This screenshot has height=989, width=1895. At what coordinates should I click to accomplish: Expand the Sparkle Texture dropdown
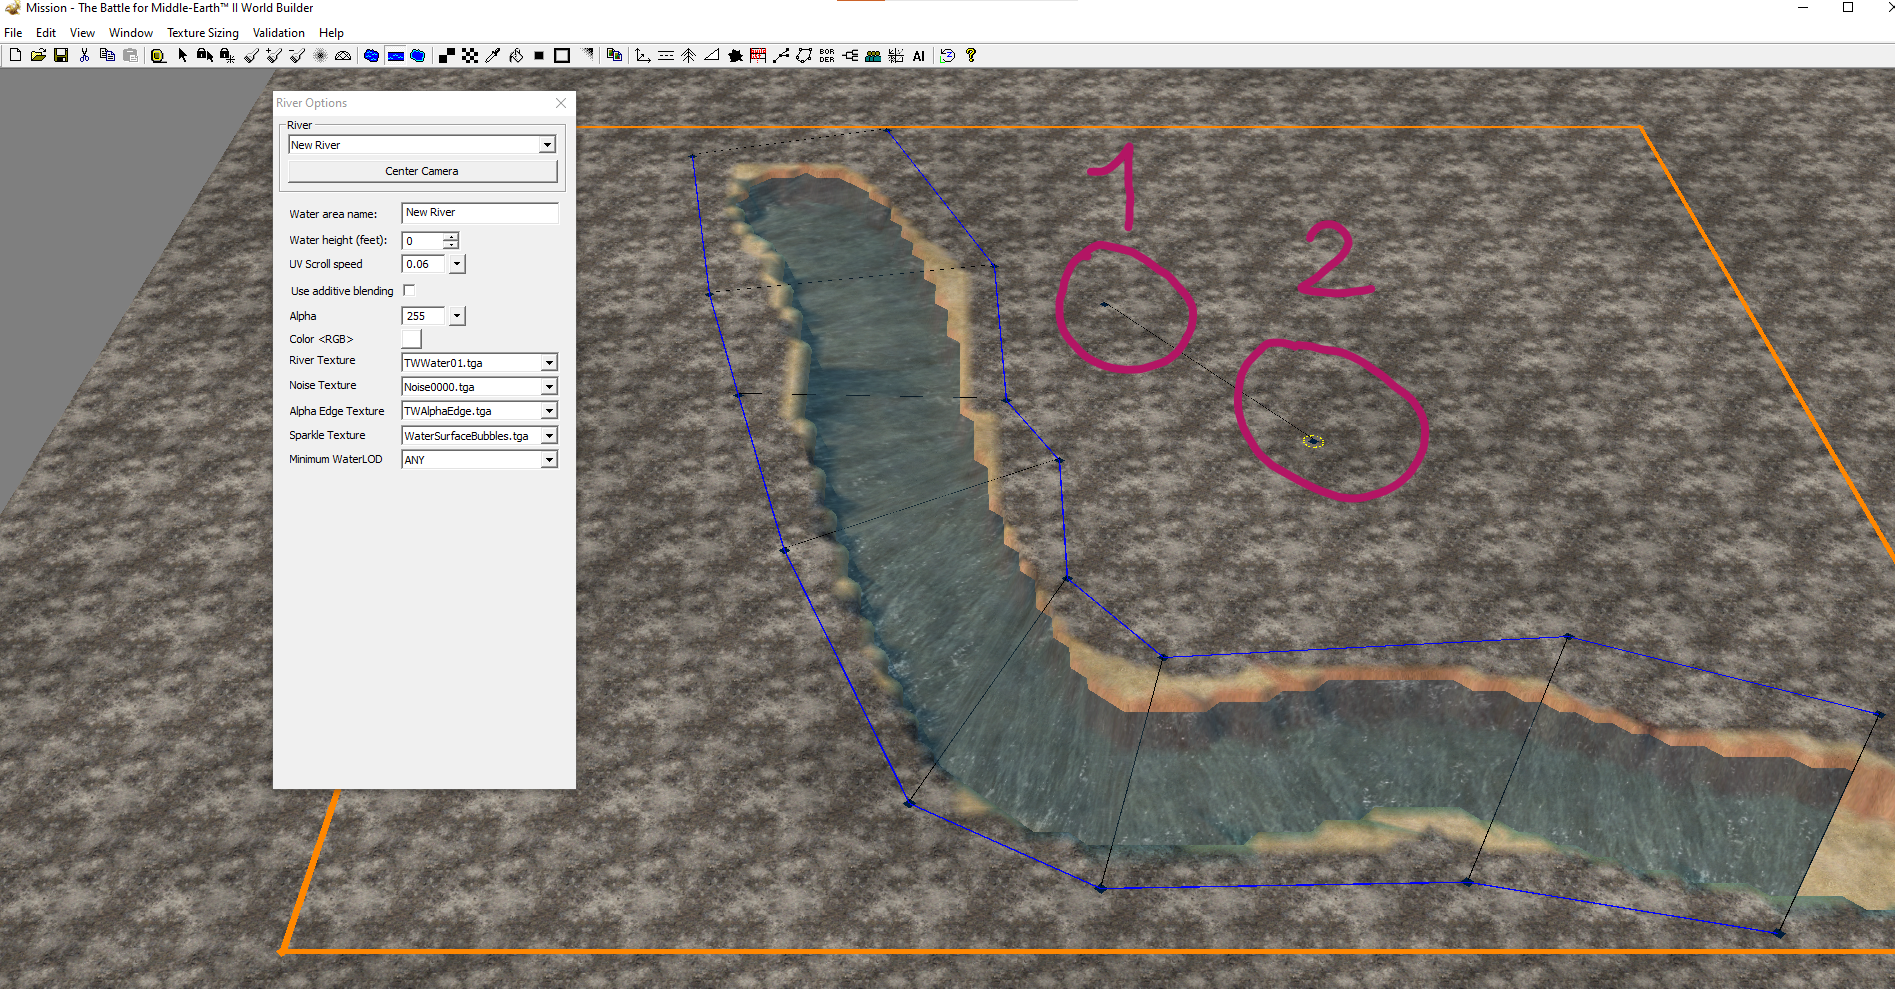(549, 436)
